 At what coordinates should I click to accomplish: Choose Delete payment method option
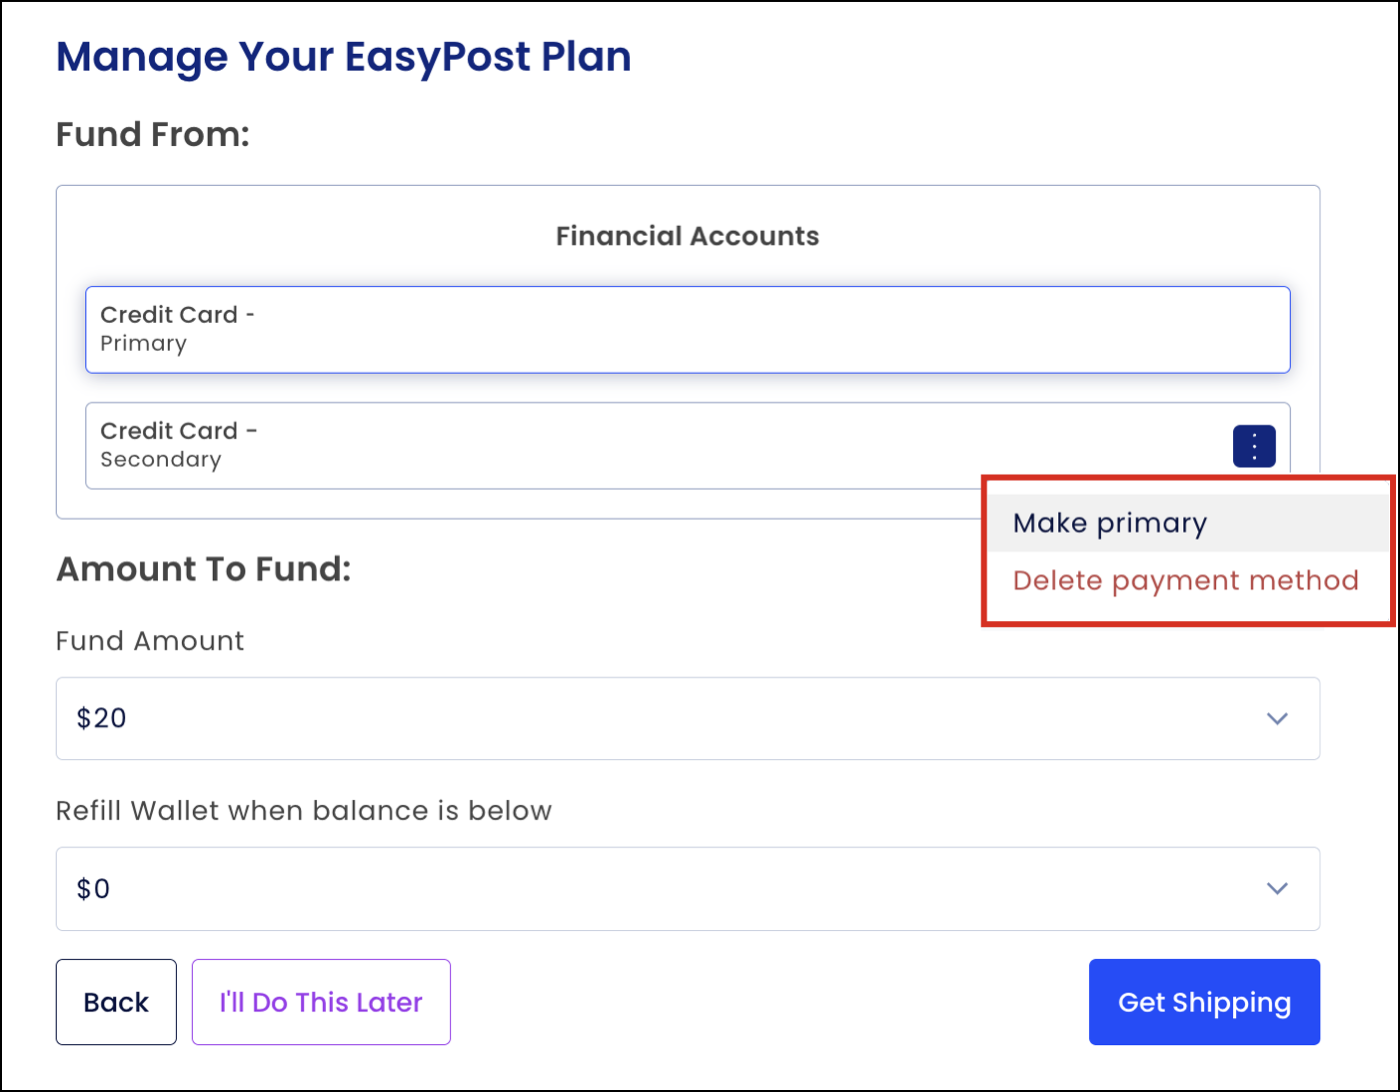1184,580
